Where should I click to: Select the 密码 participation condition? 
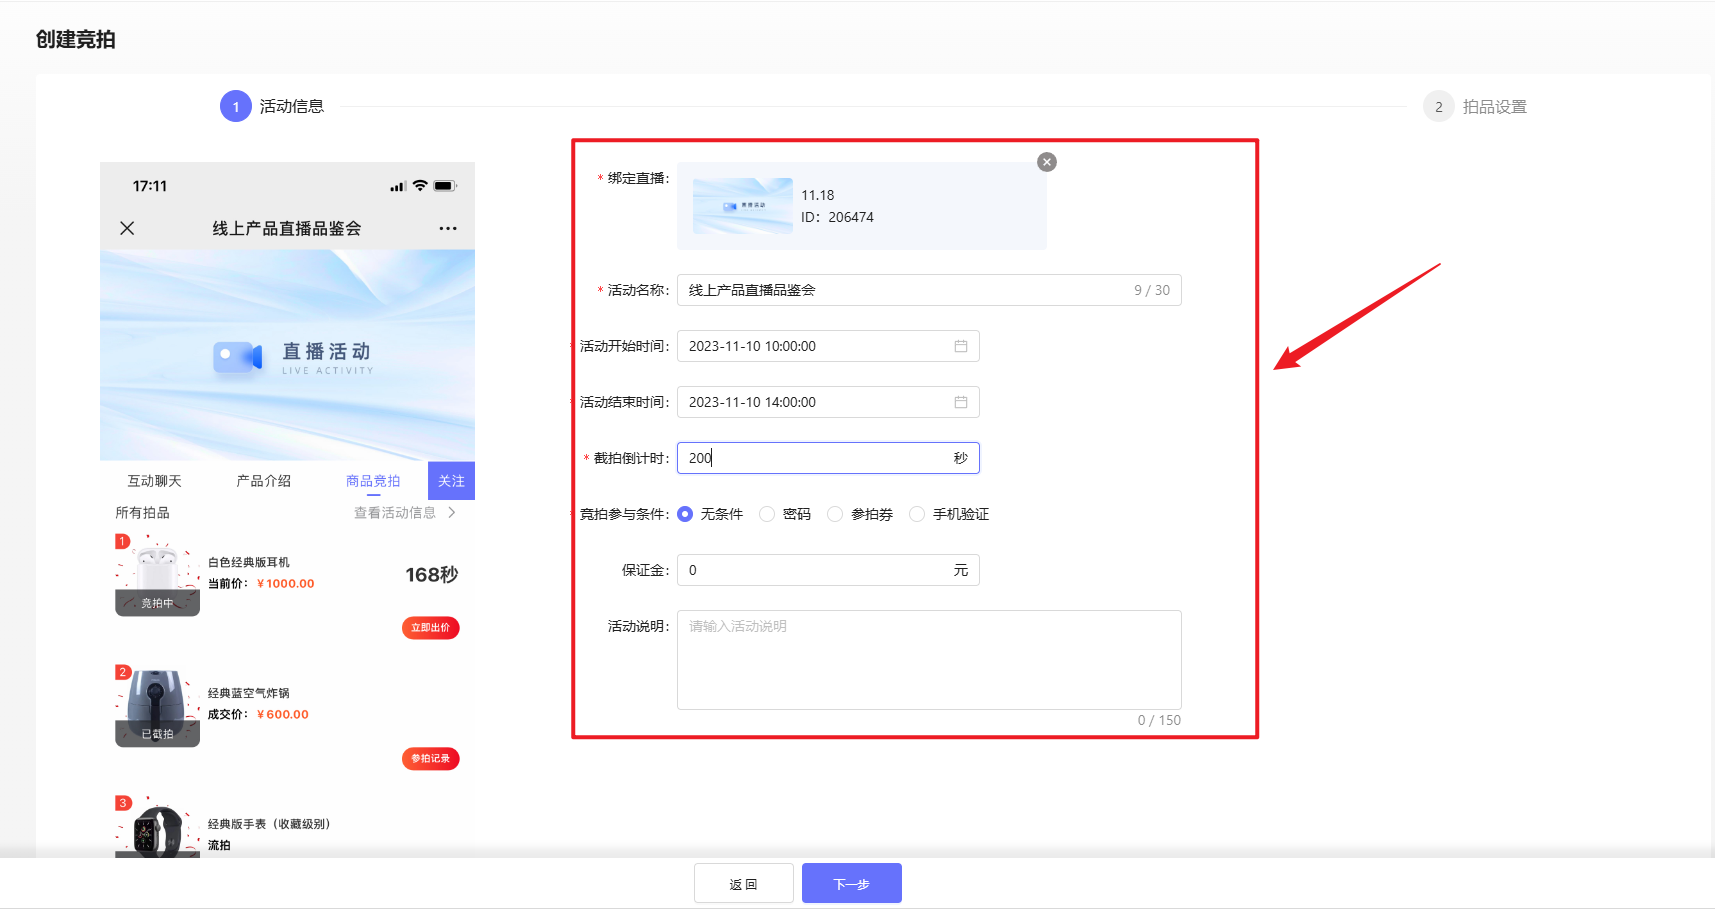pos(767,514)
